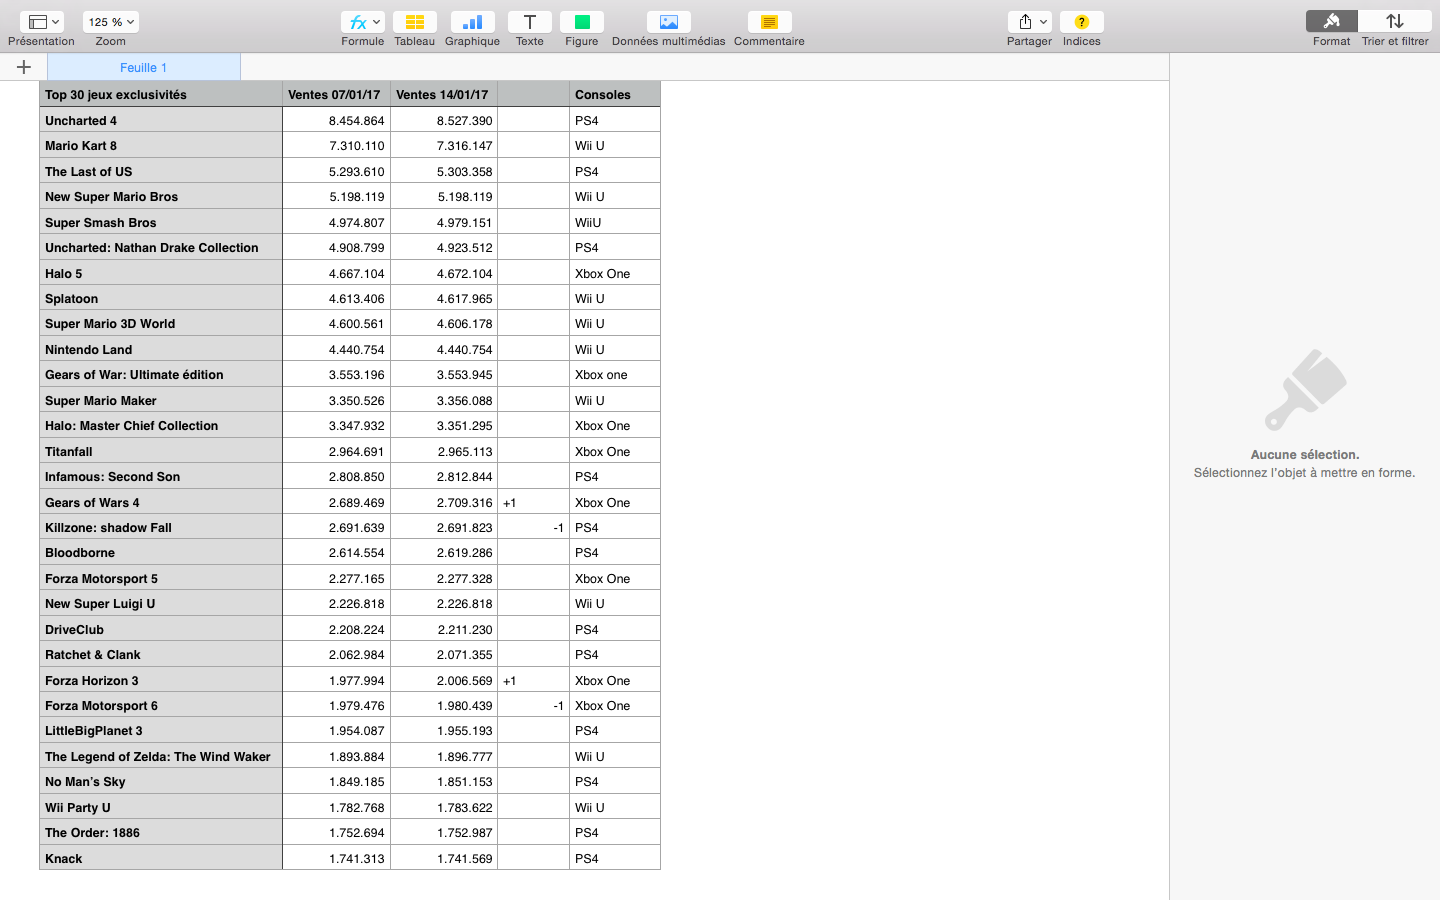Click 'The Order: 1886' cell
This screenshot has height=900, width=1440.
(x=161, y=832)
